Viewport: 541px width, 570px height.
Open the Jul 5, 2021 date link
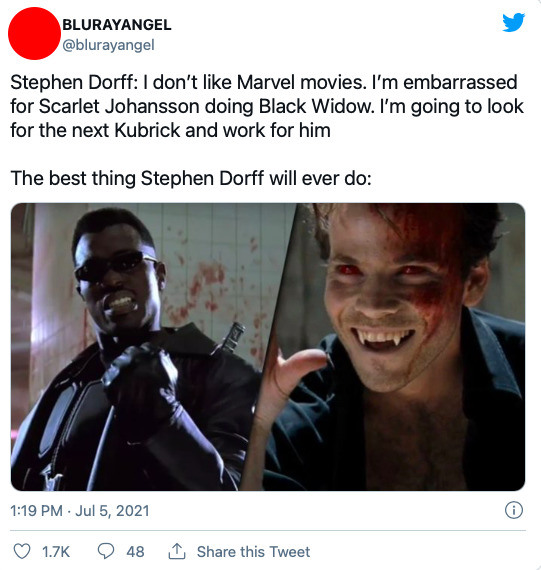(112, 511)
